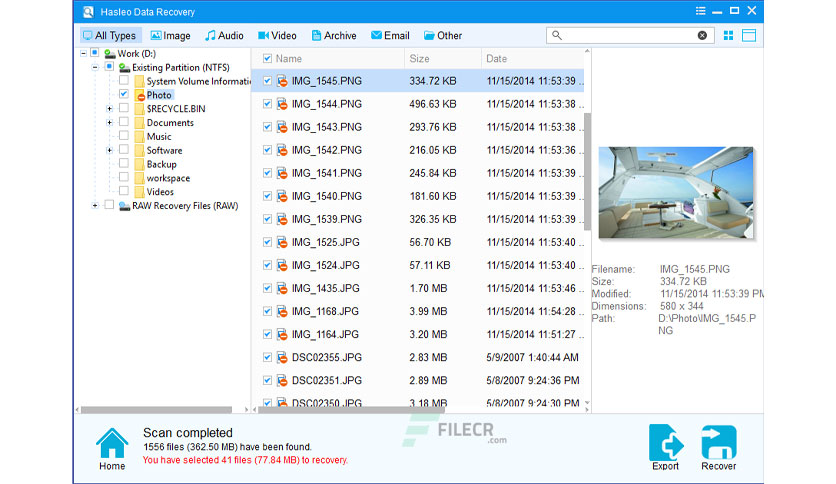Click the Documents folder icon
This screenshot has width=836, height=484.
pos(140,123)
